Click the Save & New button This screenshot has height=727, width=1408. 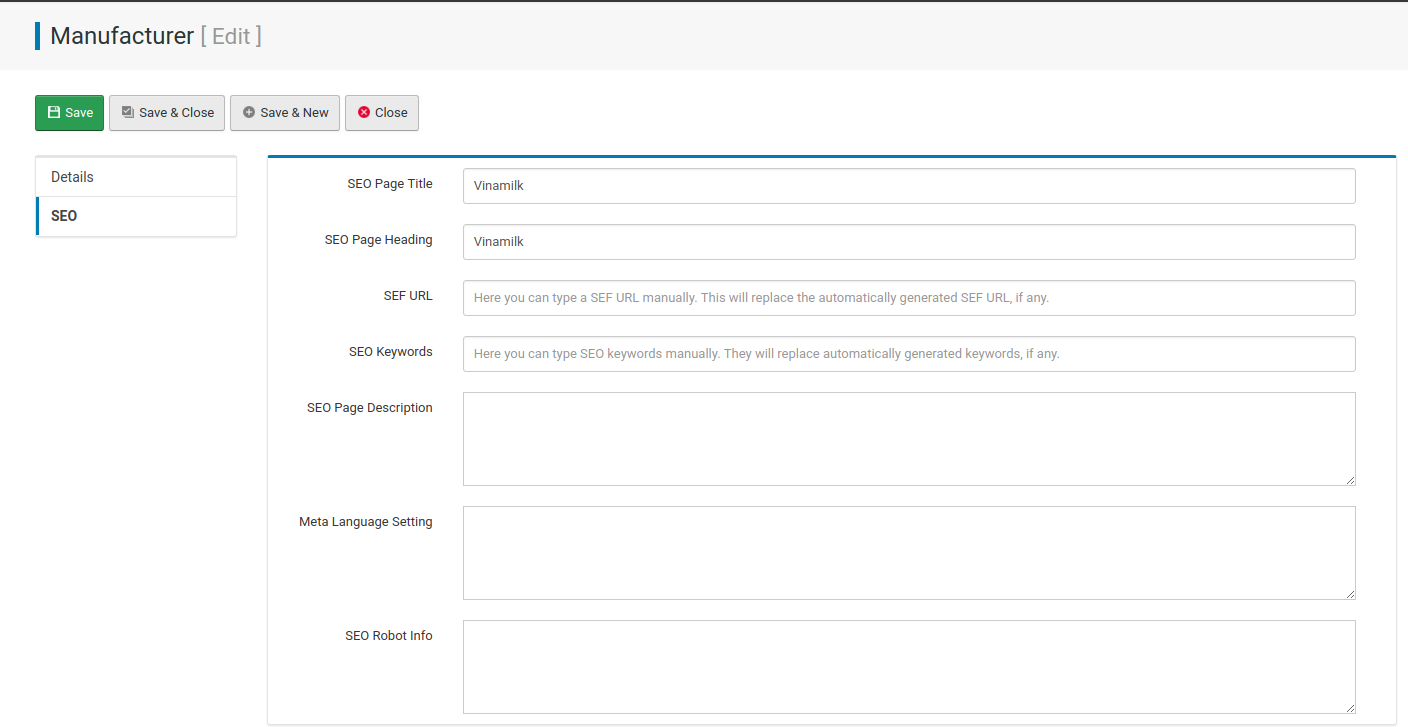click(x=285, y=113)
